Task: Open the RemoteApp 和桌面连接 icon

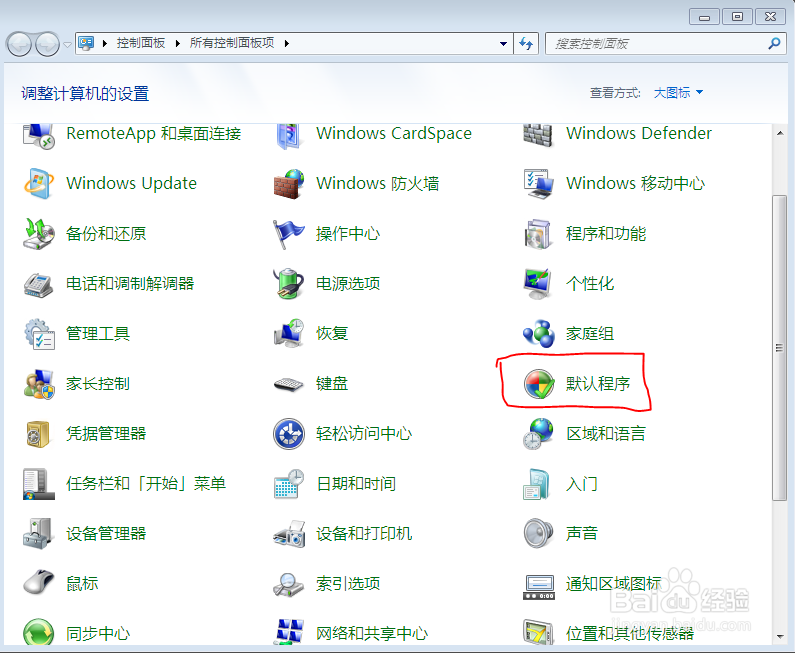Action: click(x=39, y=135)
